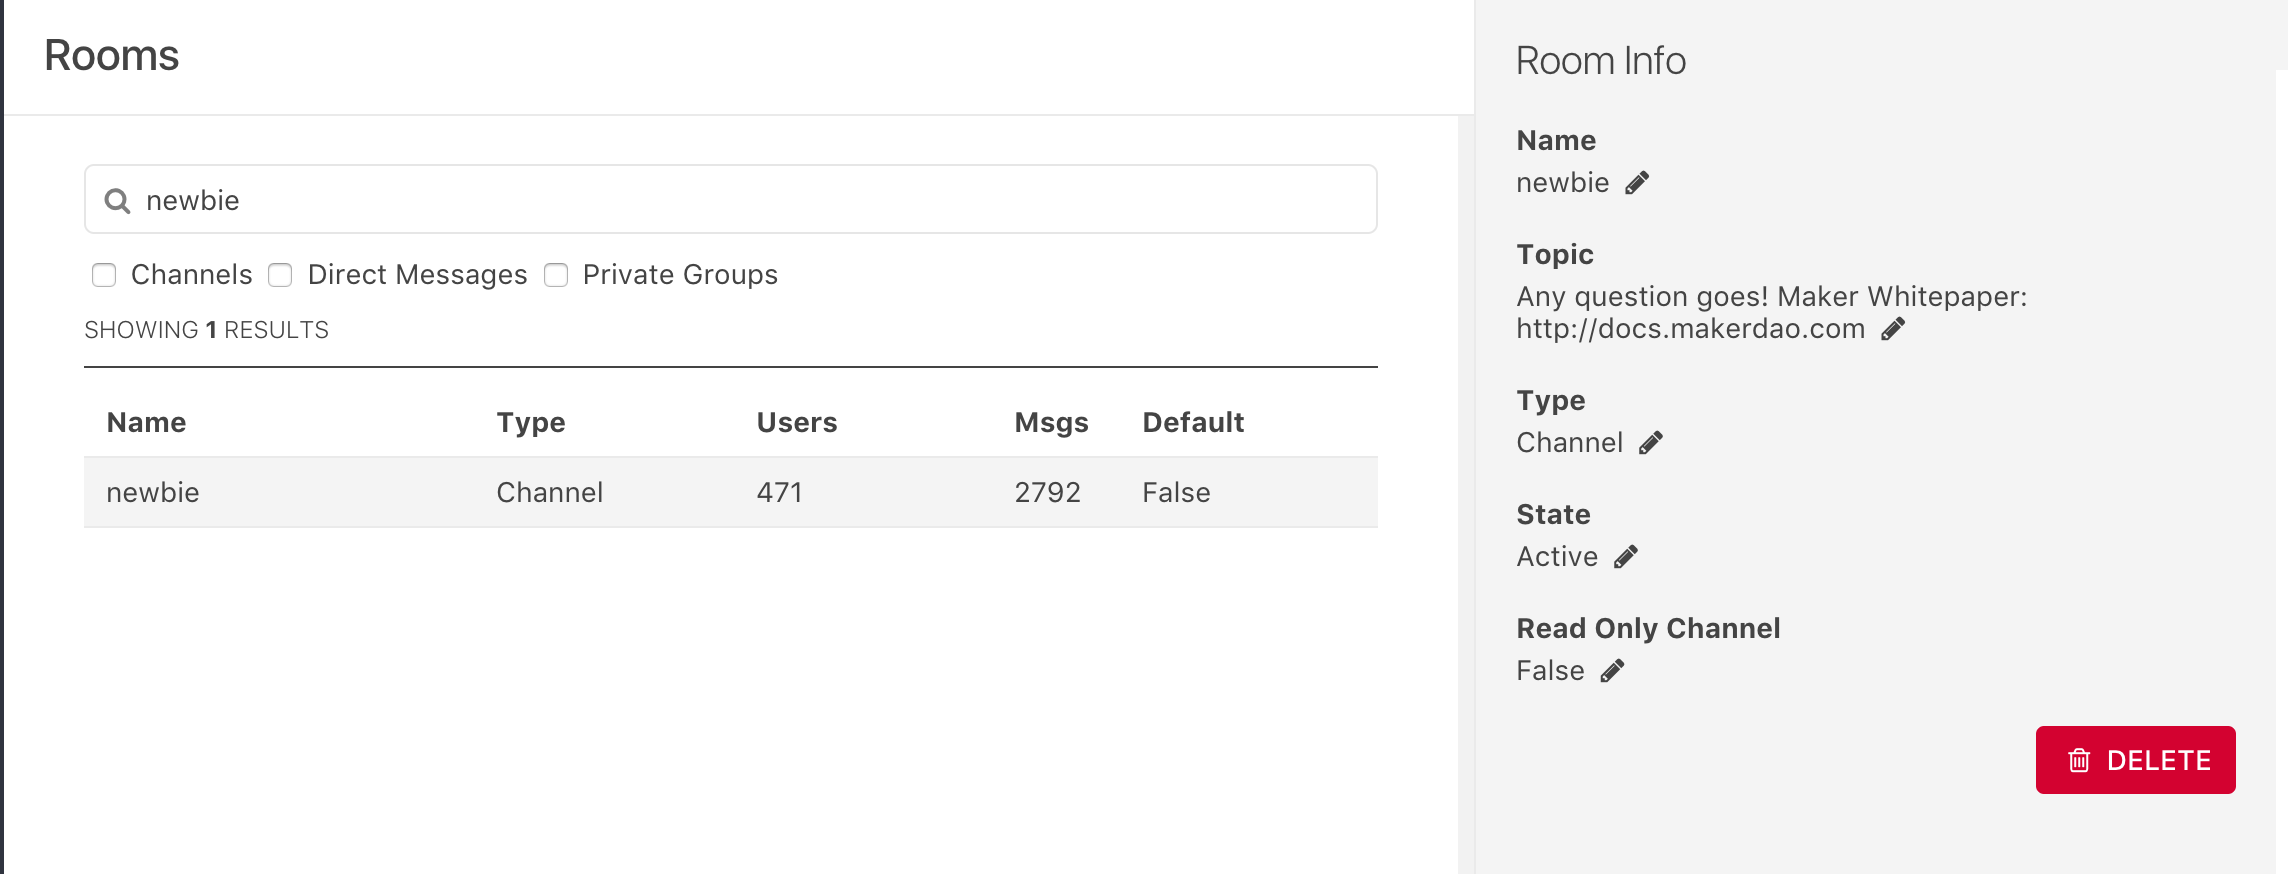2288x874 pixels.
Task: Click the pencil icon for Read Only Channel
Action: click(1612, 671)
